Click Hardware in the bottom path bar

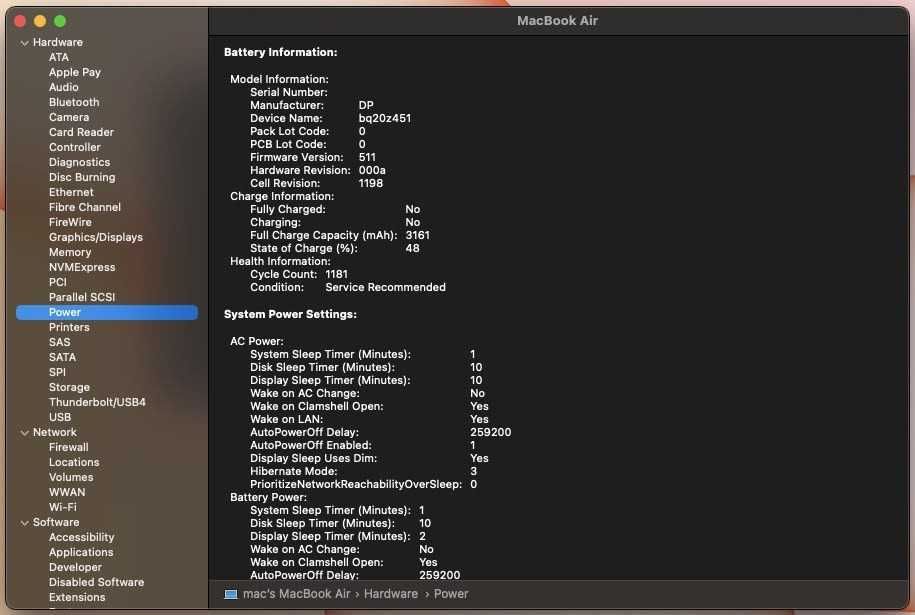pyautogui.click(x=391, y=594)
